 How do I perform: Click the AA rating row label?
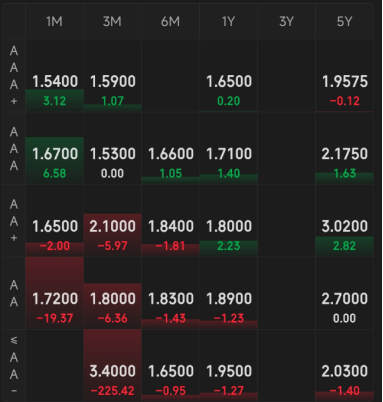[x=14, y=293]
